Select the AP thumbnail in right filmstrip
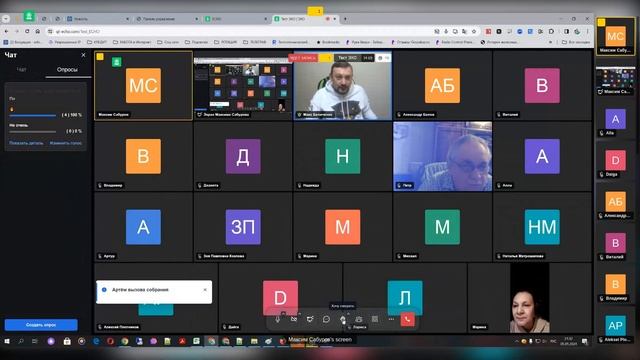 pos(616,326)
